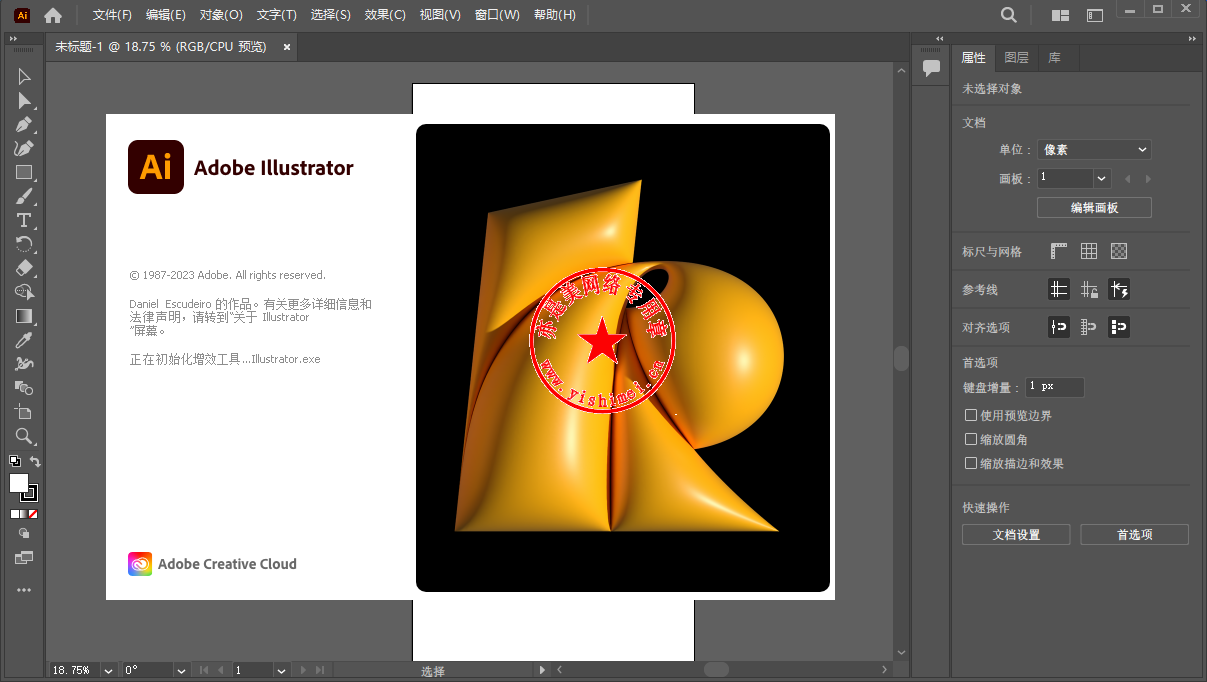Select the 未标题-1 document tab
1207x682 pixels.
[x=161, y=47]
